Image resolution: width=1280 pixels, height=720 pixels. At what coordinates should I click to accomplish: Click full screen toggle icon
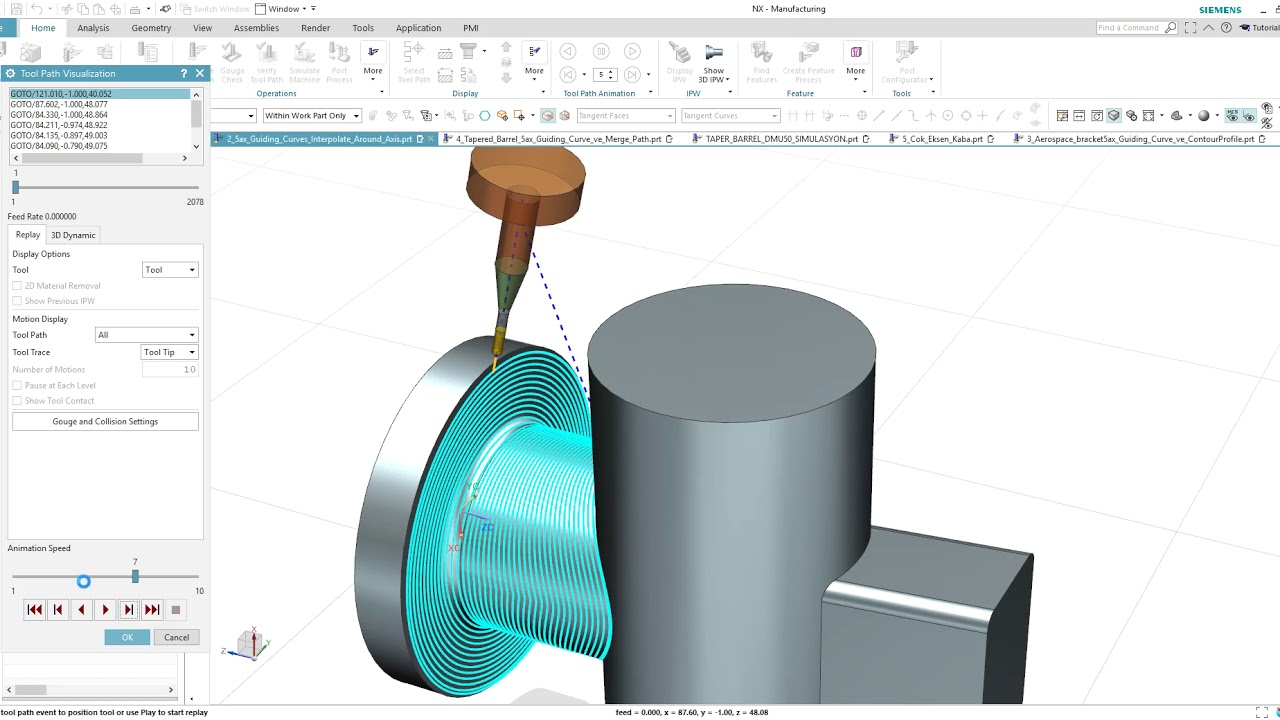pyautogui.click(x=1190, y=28)
